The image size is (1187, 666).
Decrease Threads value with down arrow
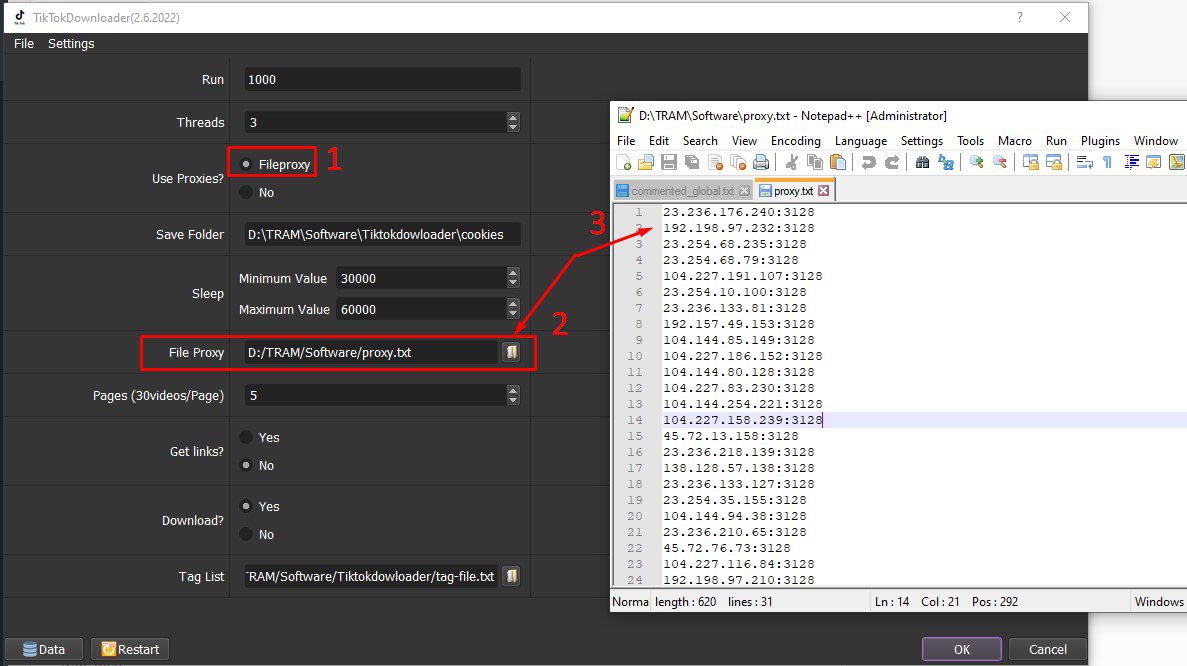pyautogui.click(x=513, y=126)
